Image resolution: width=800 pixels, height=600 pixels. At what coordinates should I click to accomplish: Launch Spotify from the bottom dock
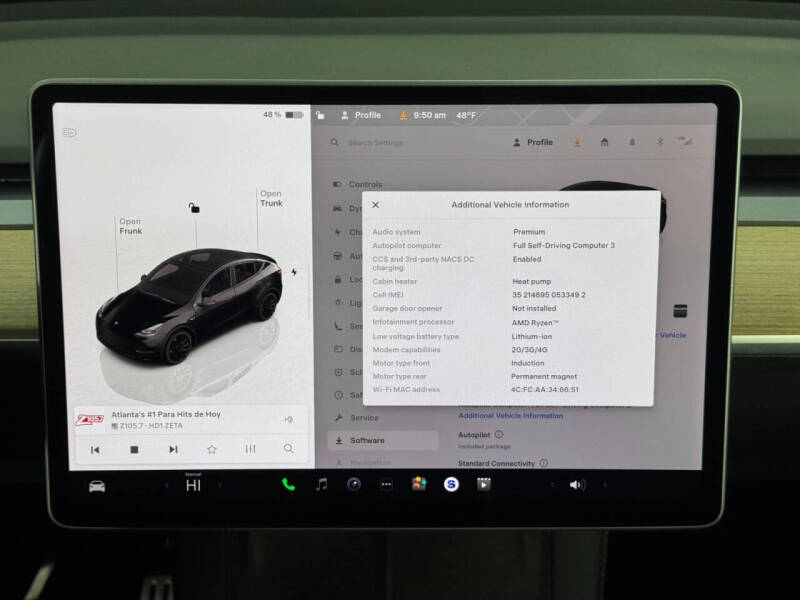451,487
